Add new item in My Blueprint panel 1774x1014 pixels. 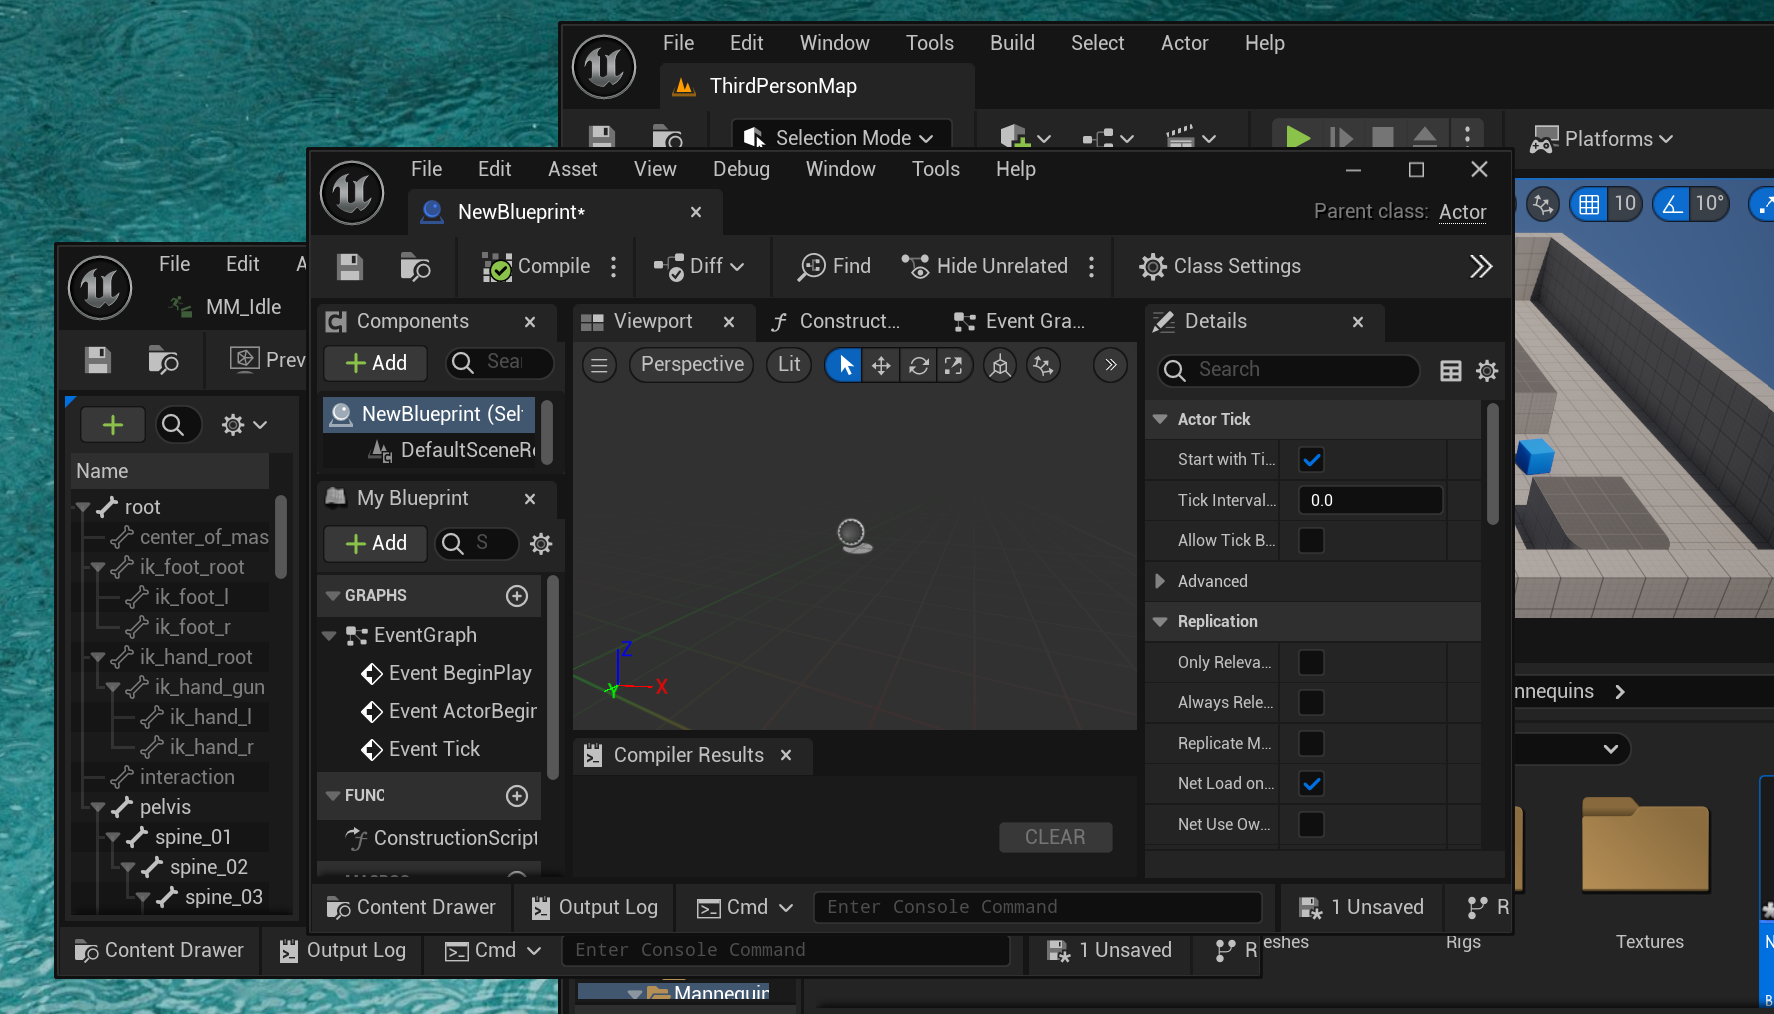coord(376,543)
